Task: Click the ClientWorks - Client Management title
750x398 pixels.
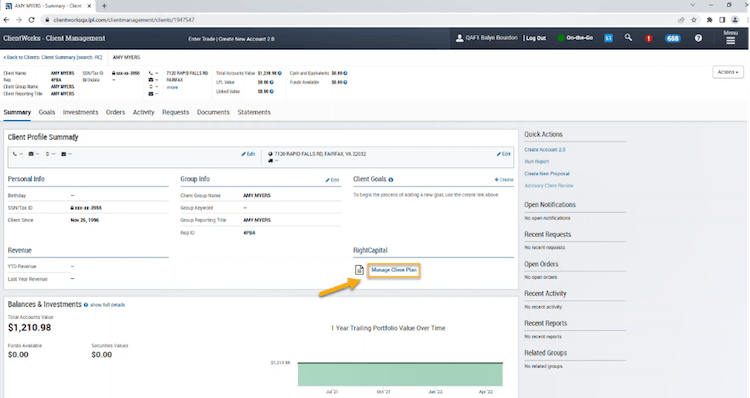Action: (x=54, y=38)
